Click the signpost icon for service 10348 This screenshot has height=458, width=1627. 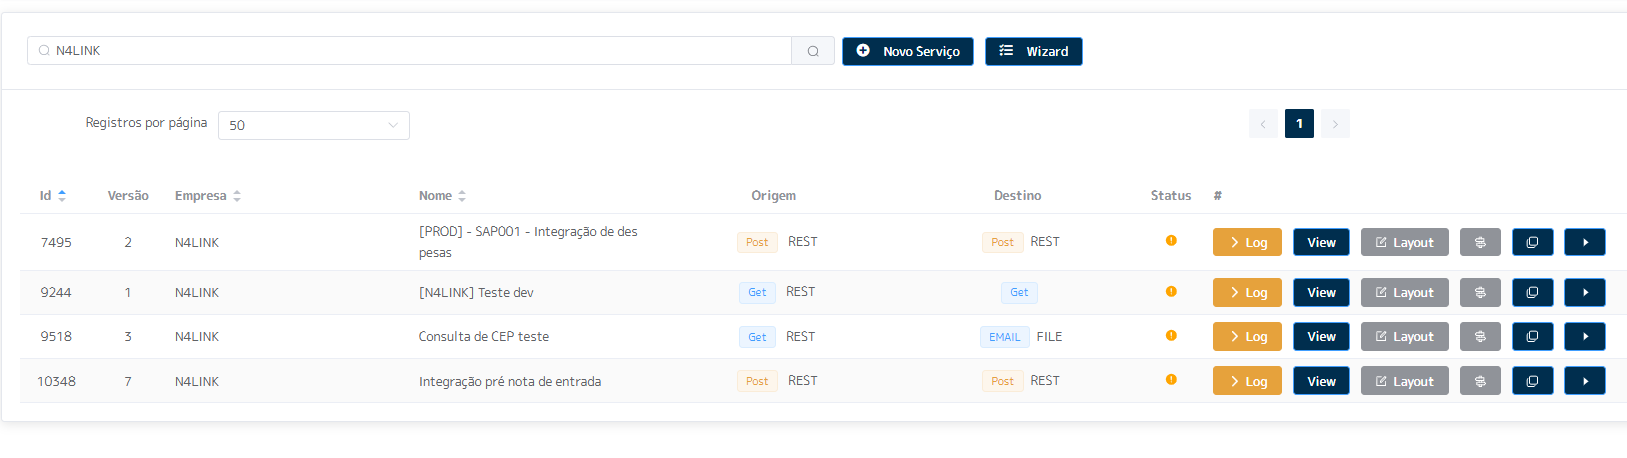point(1480,381)
